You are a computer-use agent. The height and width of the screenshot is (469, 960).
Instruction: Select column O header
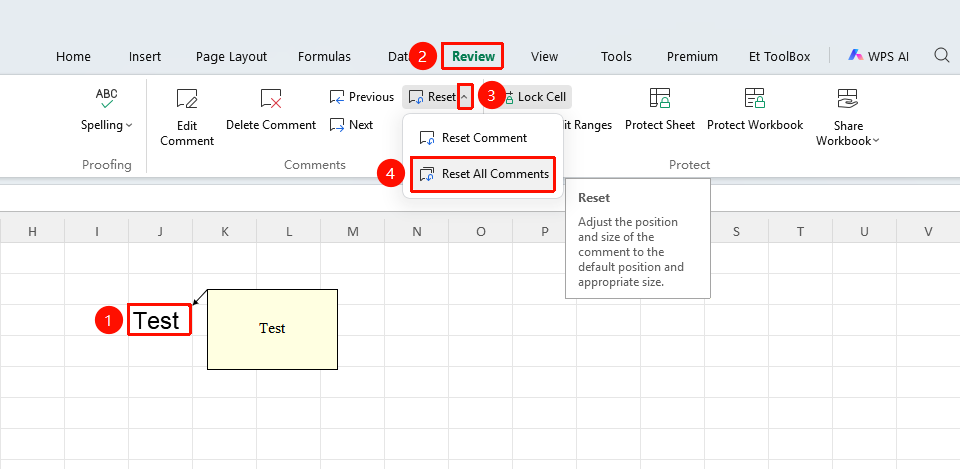[481, 231]
